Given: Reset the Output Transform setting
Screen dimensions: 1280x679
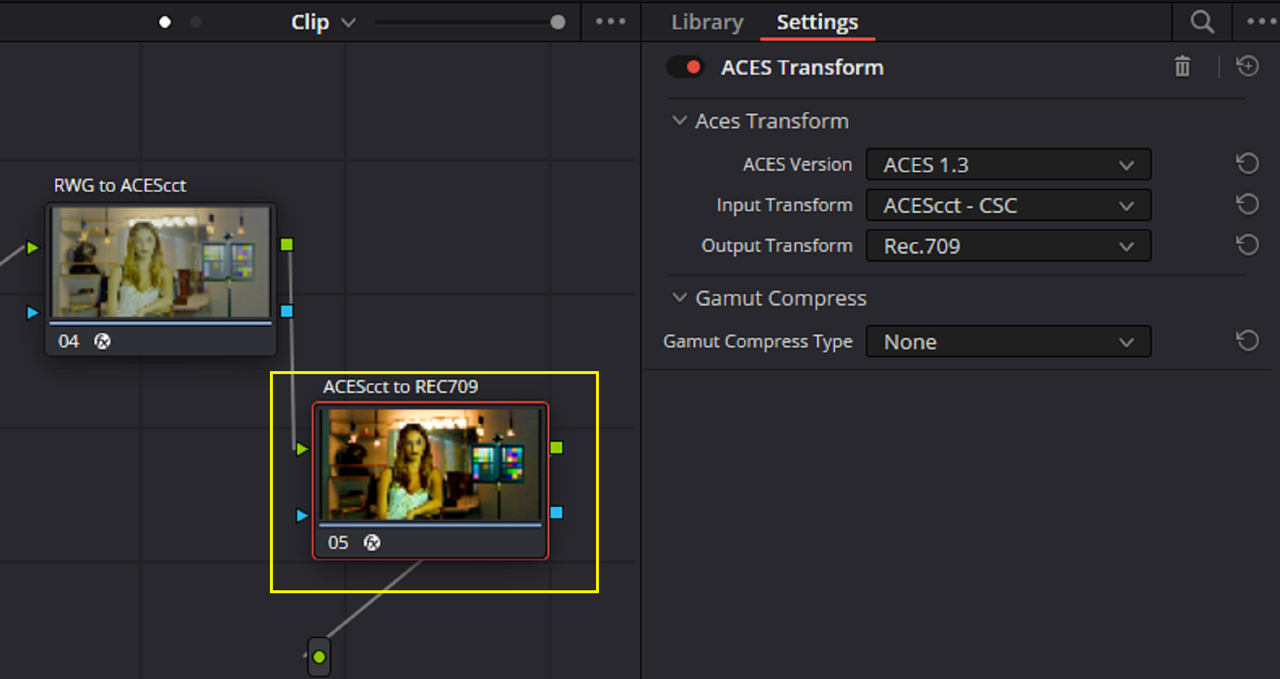Looking at the screenshot, I should pyautogui.click(x=1247, y=245).
